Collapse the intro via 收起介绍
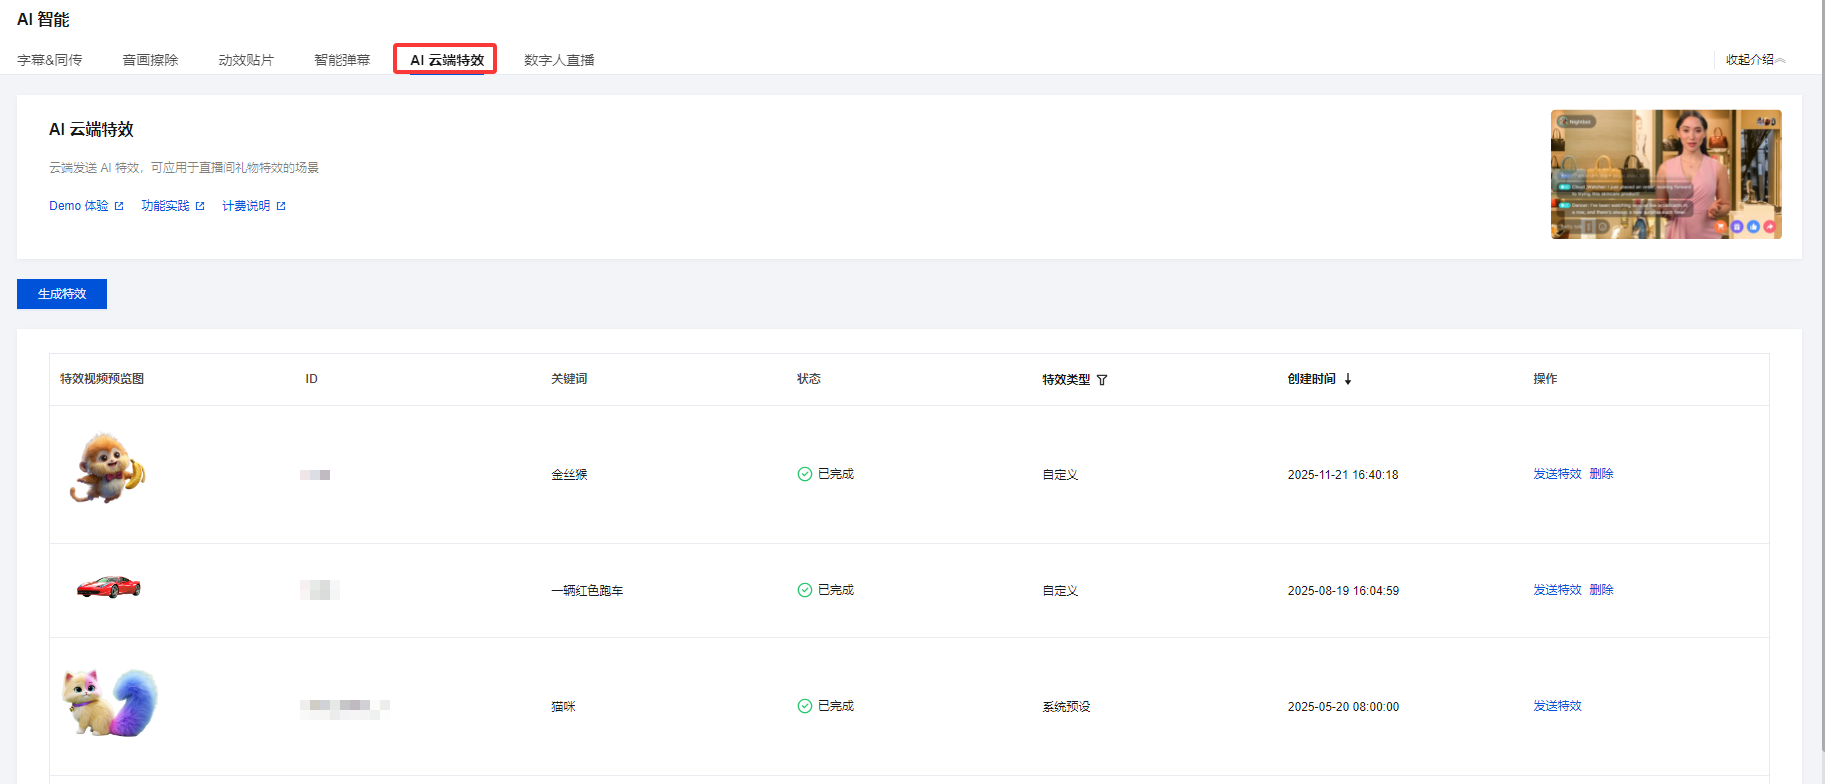Viewport: 1825px width, 784px height. coord(1755,60)
